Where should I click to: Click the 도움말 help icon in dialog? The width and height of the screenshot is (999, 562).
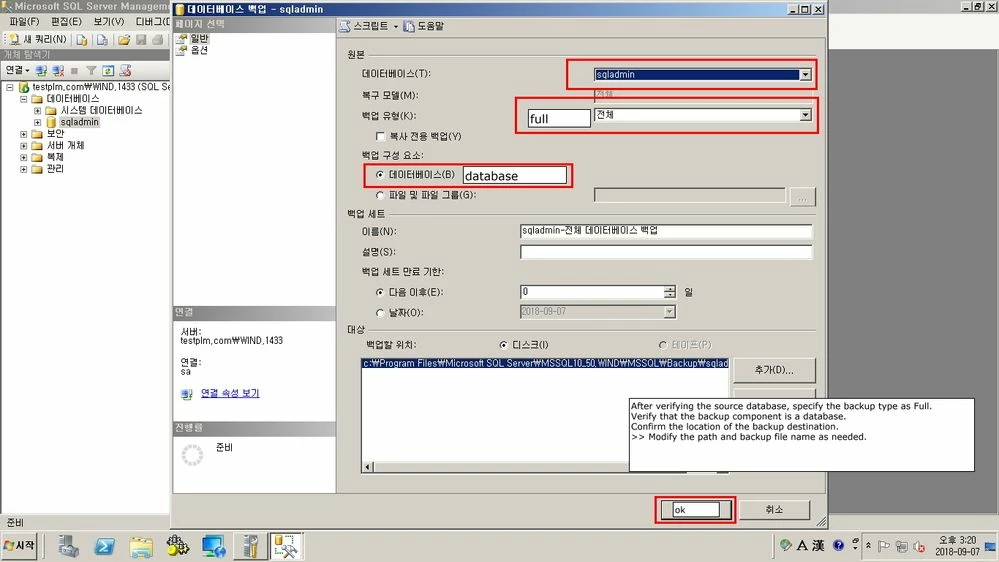pos(409,26)
